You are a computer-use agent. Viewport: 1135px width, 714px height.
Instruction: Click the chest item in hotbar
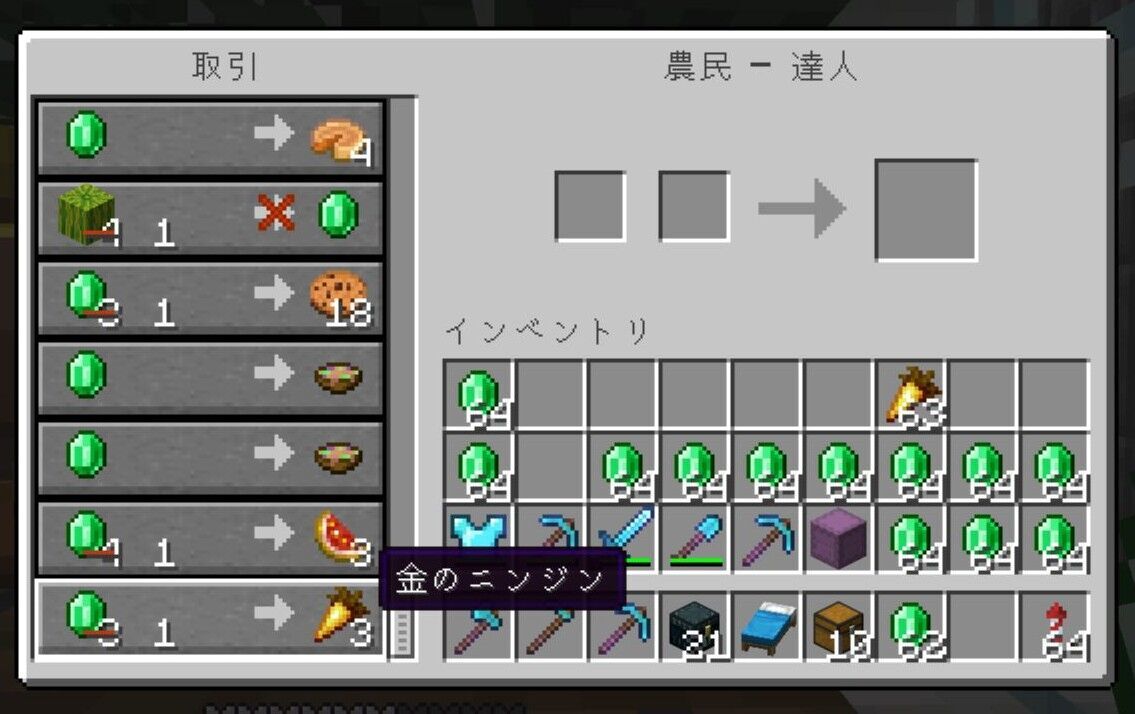point(838,627)
